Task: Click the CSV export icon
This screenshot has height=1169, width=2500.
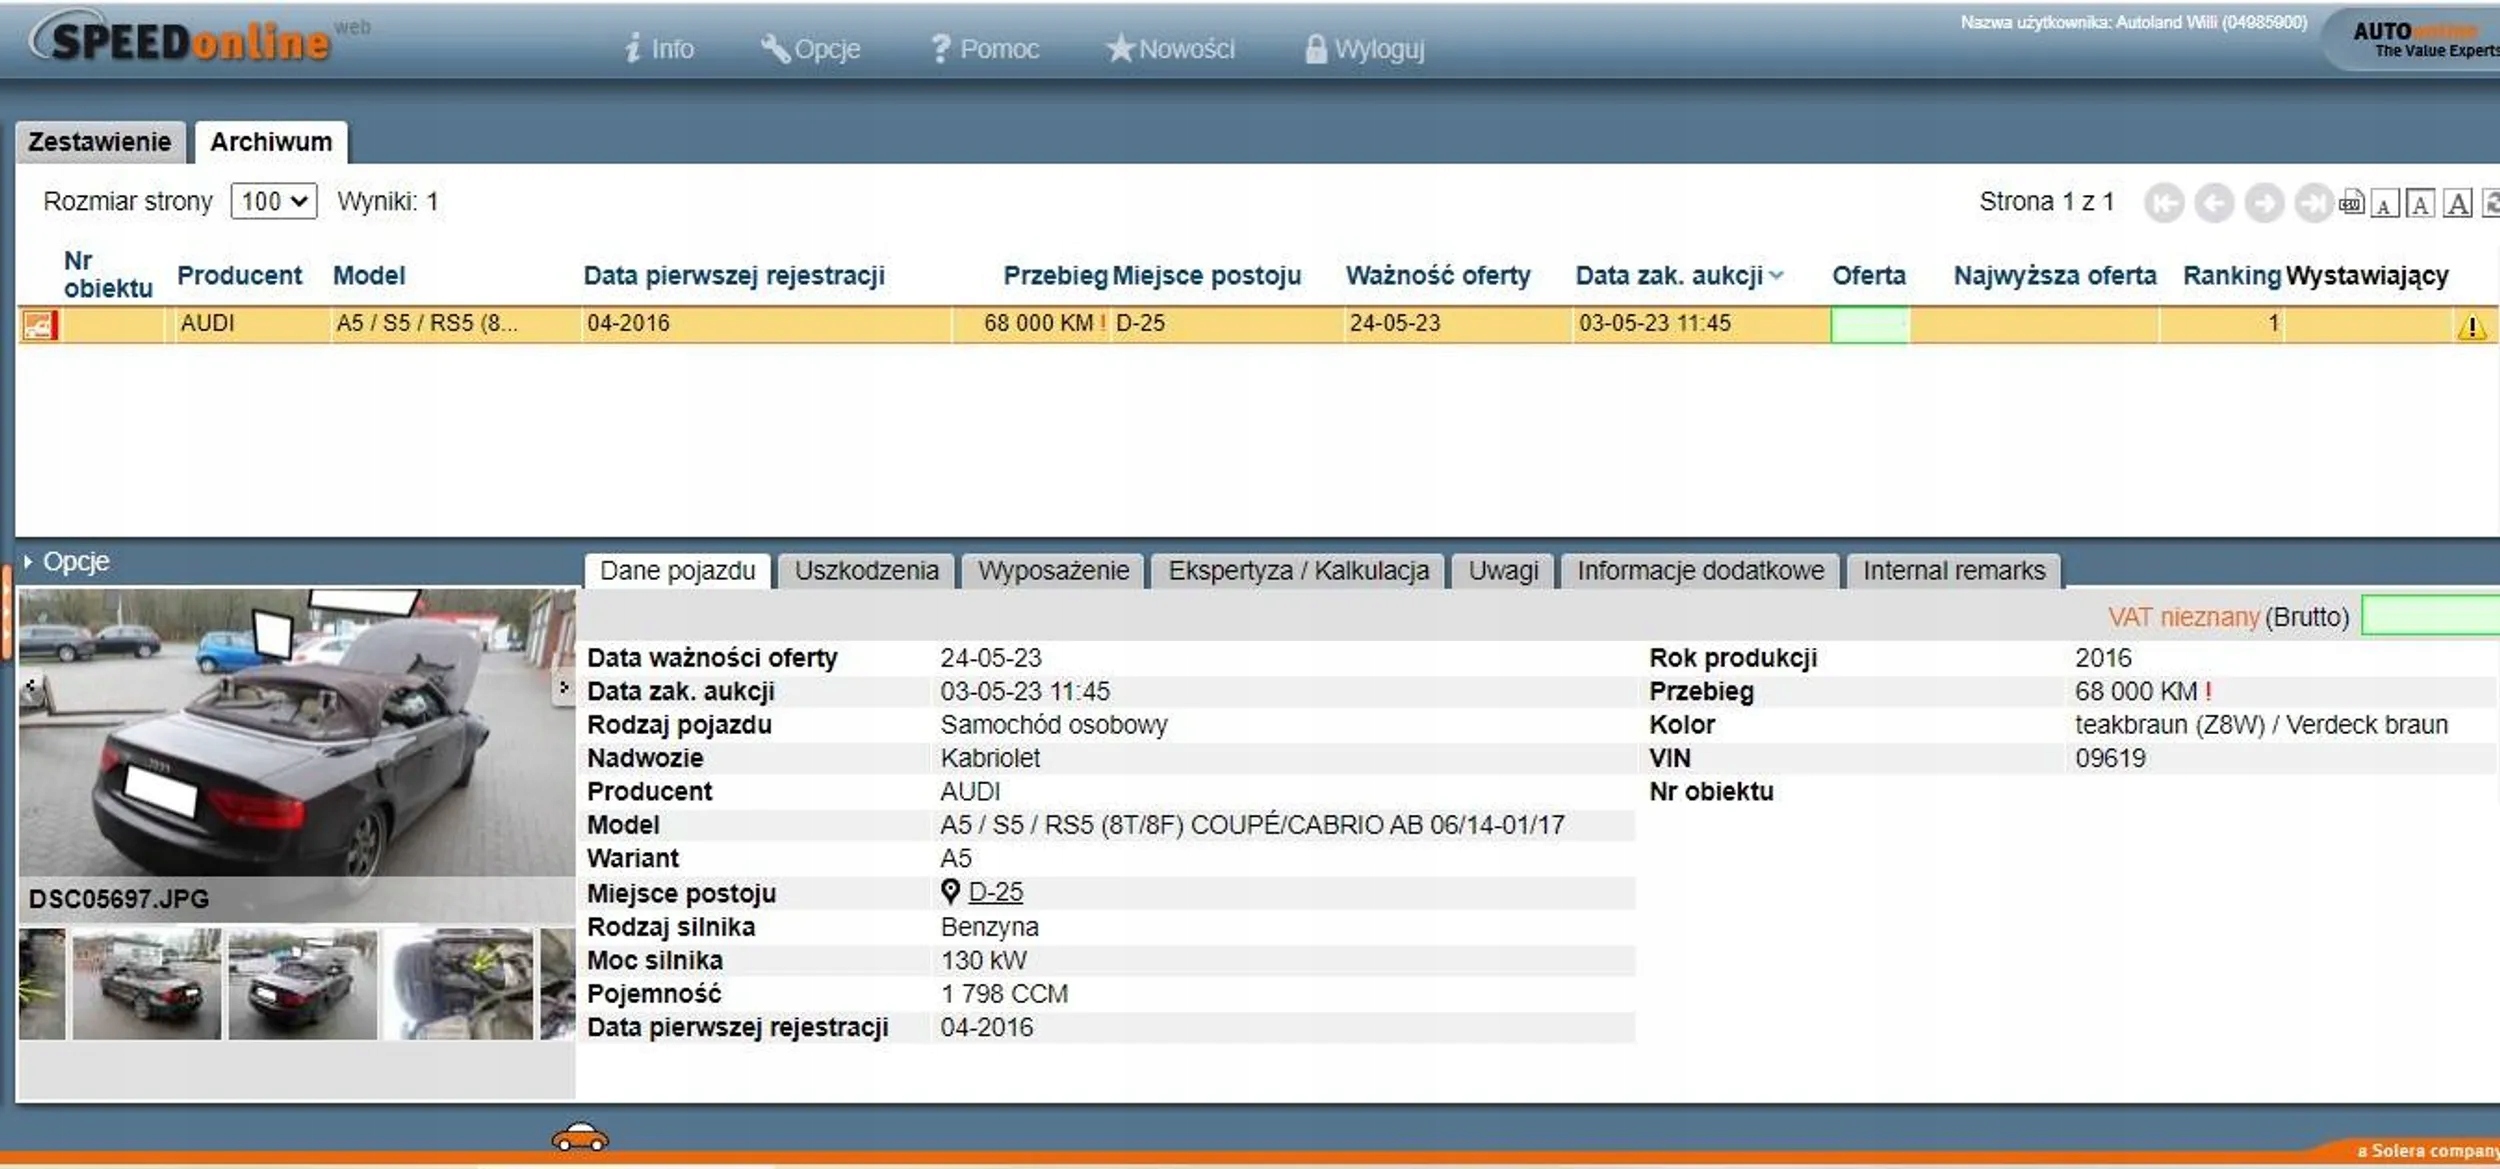Action: click(x=2350, y=203)
